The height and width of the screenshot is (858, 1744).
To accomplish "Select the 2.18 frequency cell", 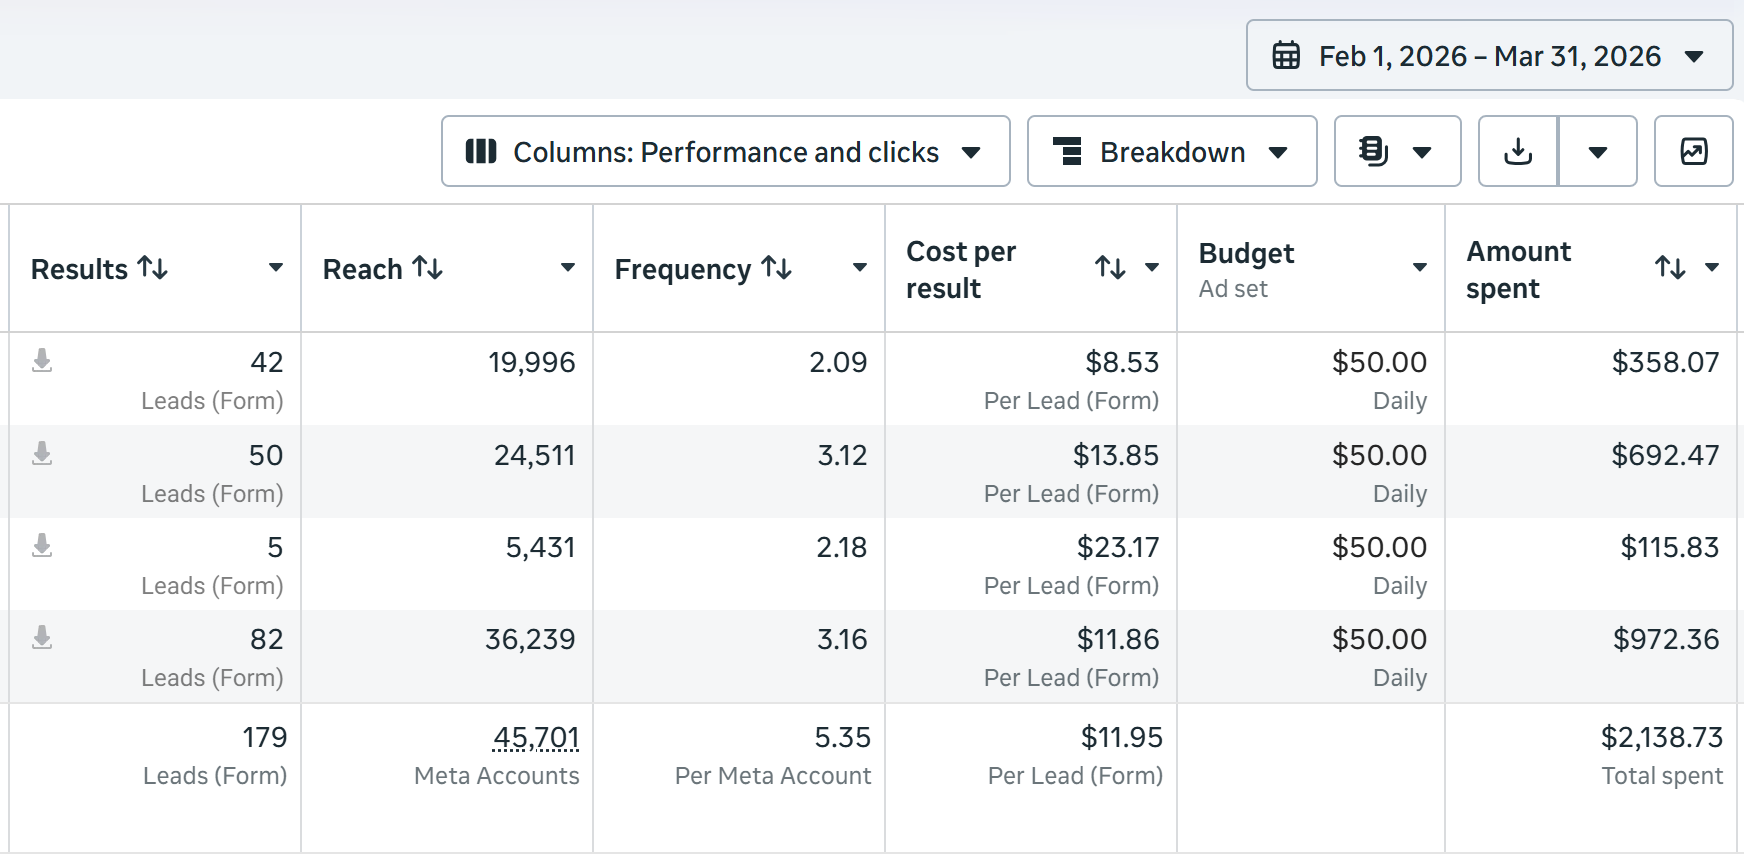I will [x=739, y=564].
